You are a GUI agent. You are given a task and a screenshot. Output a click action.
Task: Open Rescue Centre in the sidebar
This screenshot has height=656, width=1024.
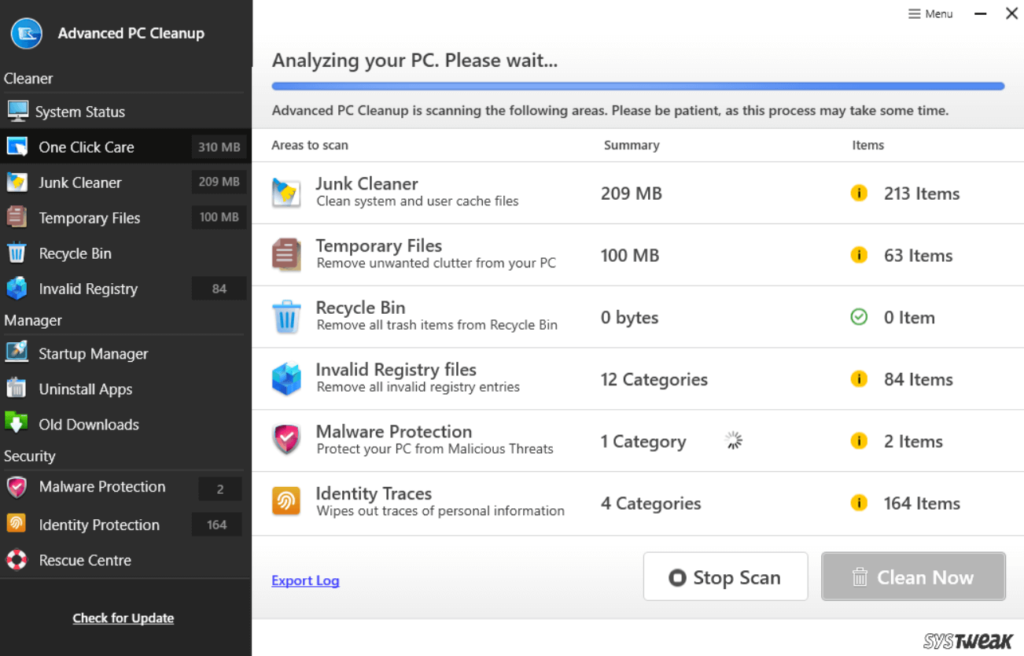(x=125, y=560)
